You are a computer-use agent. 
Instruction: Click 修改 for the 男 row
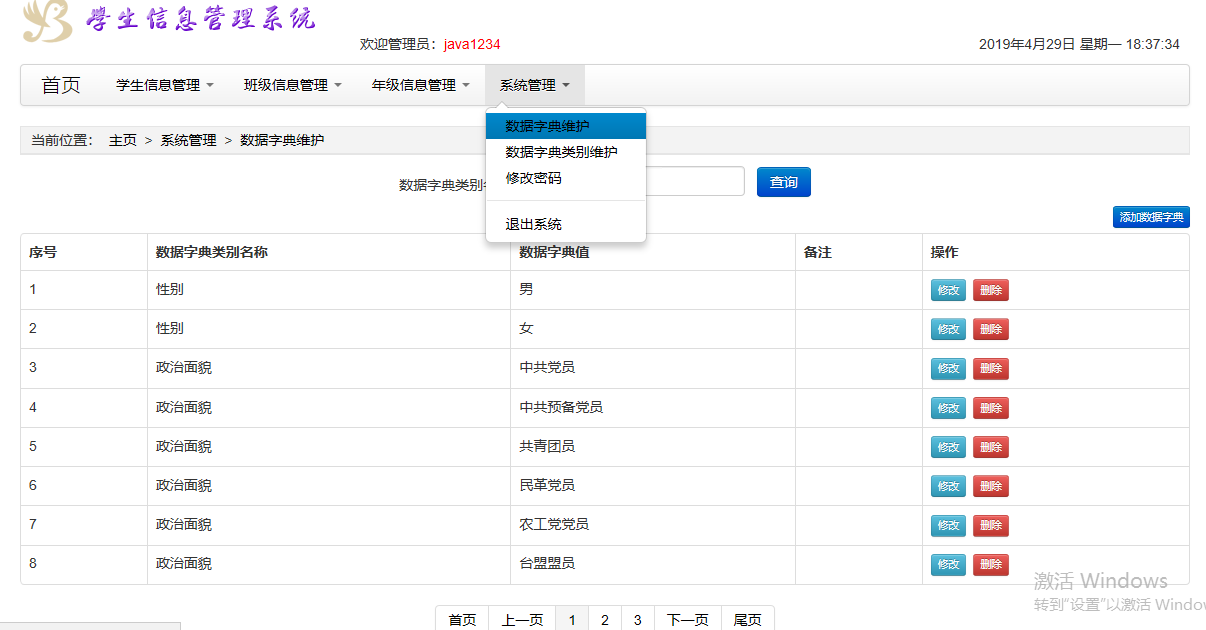949,290
